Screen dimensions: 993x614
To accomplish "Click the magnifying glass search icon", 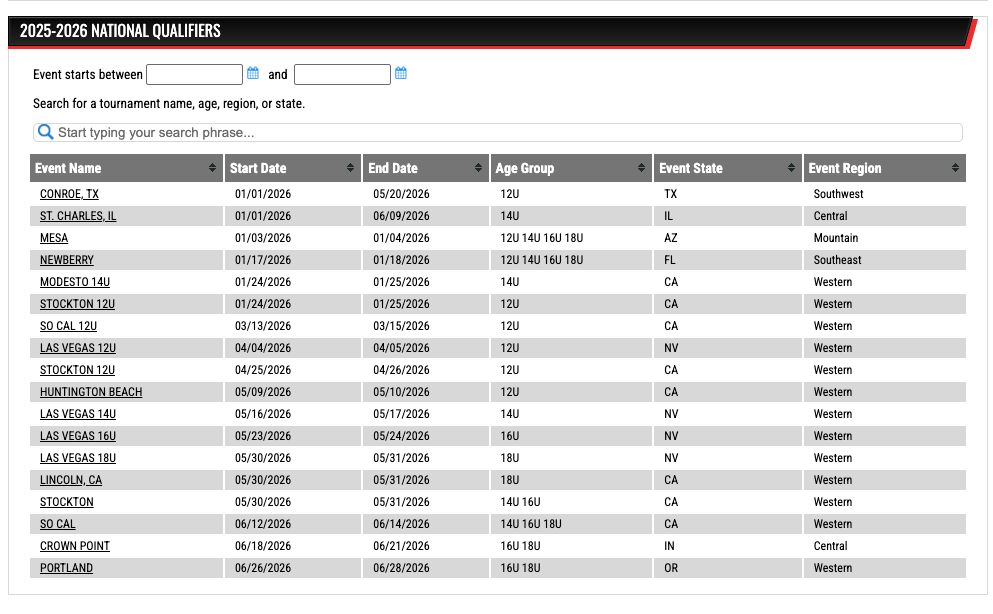I will click(45, 132).
